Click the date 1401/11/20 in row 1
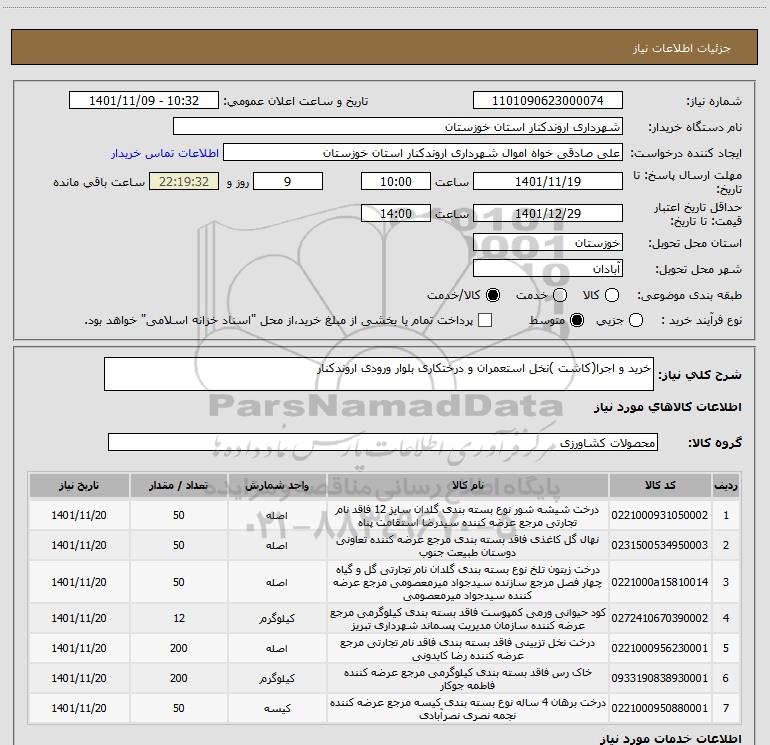 [x=79, y=515]
